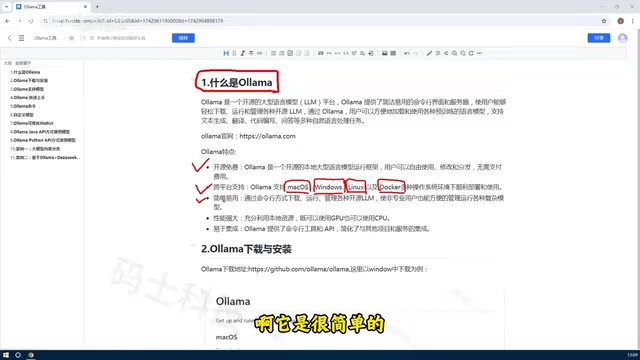Jump to outline item 6.自定义模型

point(22,115)
